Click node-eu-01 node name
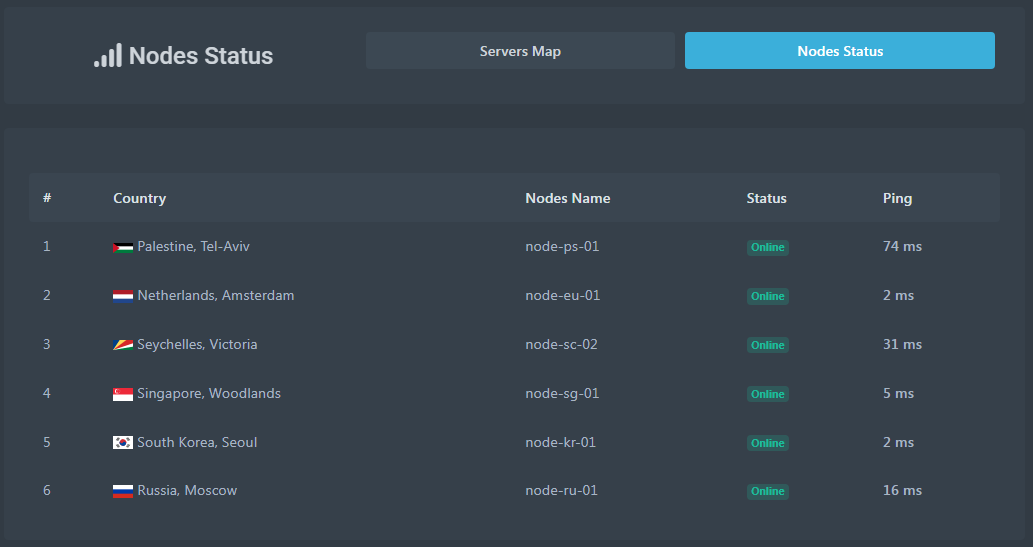 pyautogui.click(x=563, y=295)
